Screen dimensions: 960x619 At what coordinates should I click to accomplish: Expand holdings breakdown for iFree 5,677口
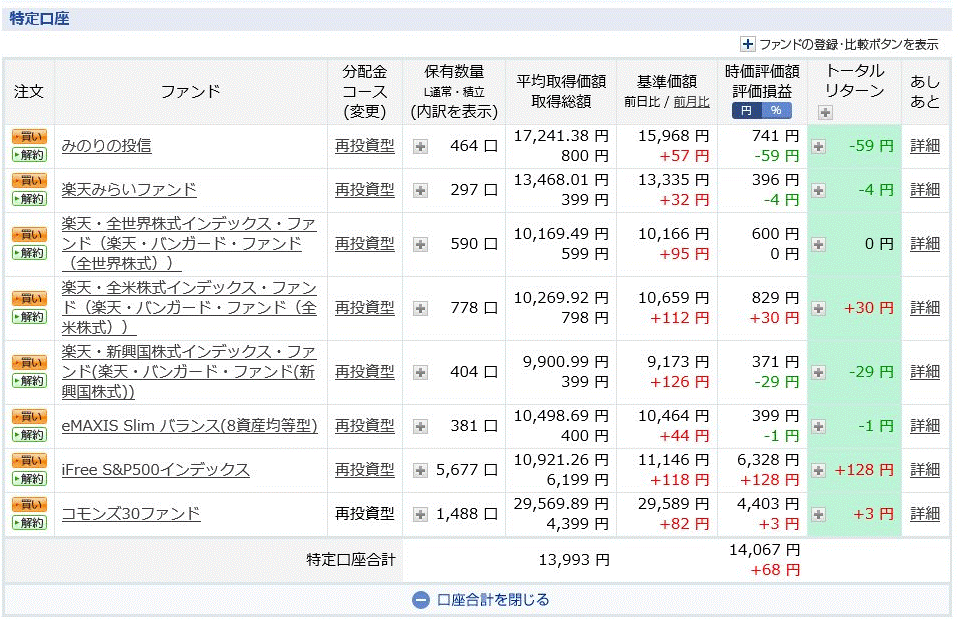420,470
